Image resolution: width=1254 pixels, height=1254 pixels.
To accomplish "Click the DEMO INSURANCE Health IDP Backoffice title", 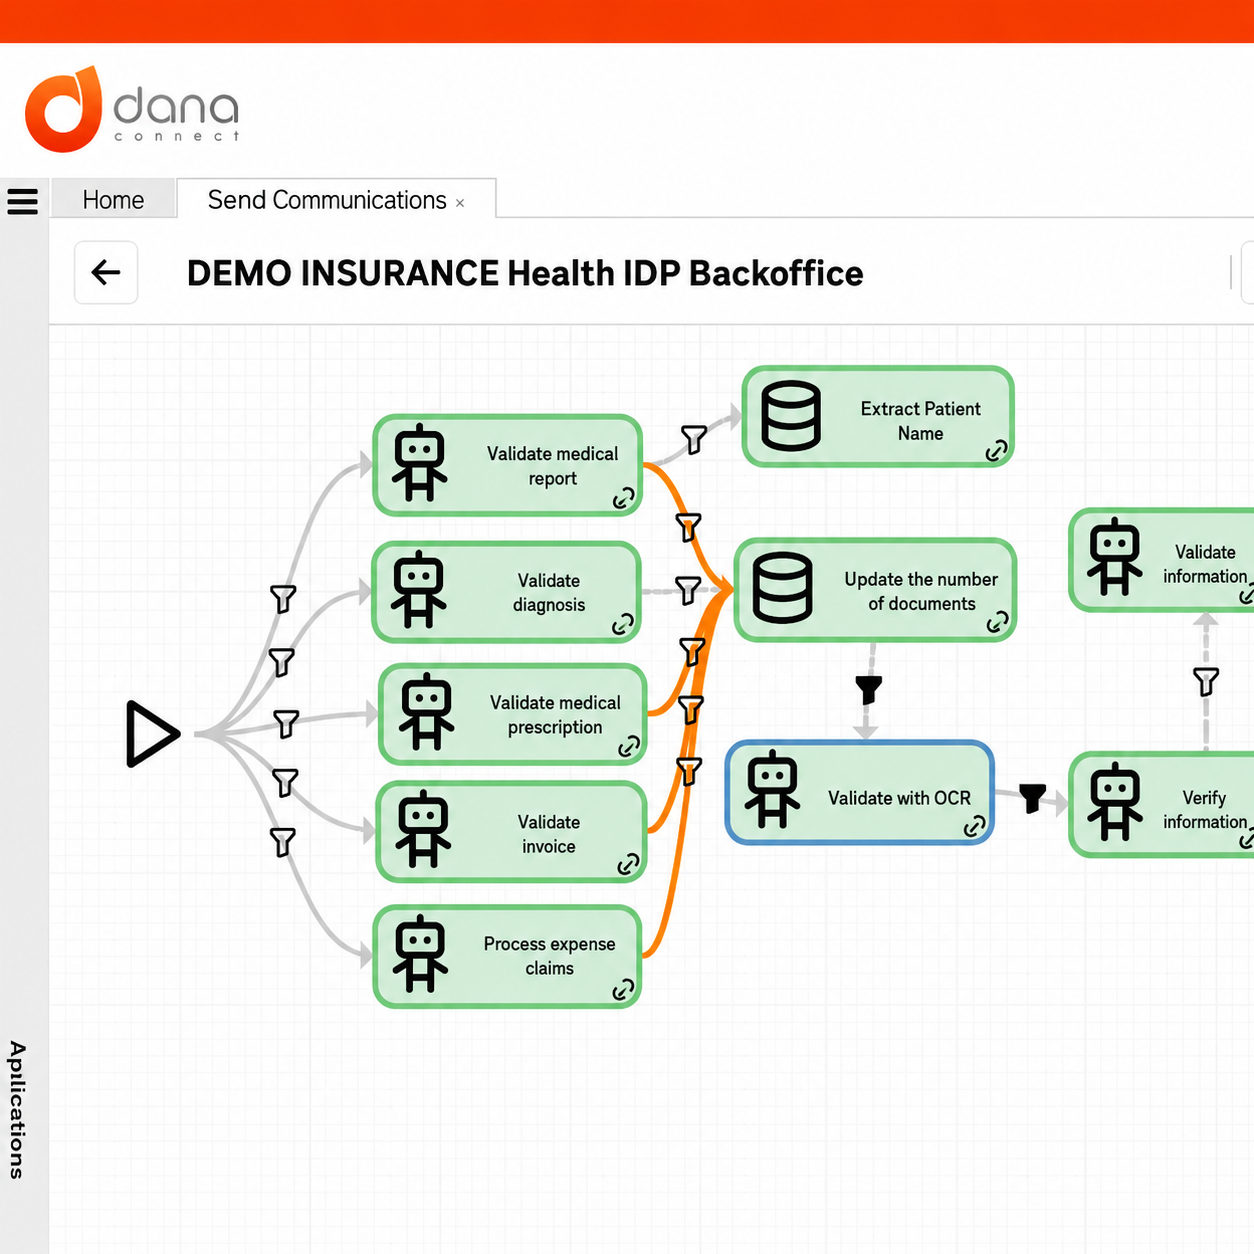I will (525, 273).
